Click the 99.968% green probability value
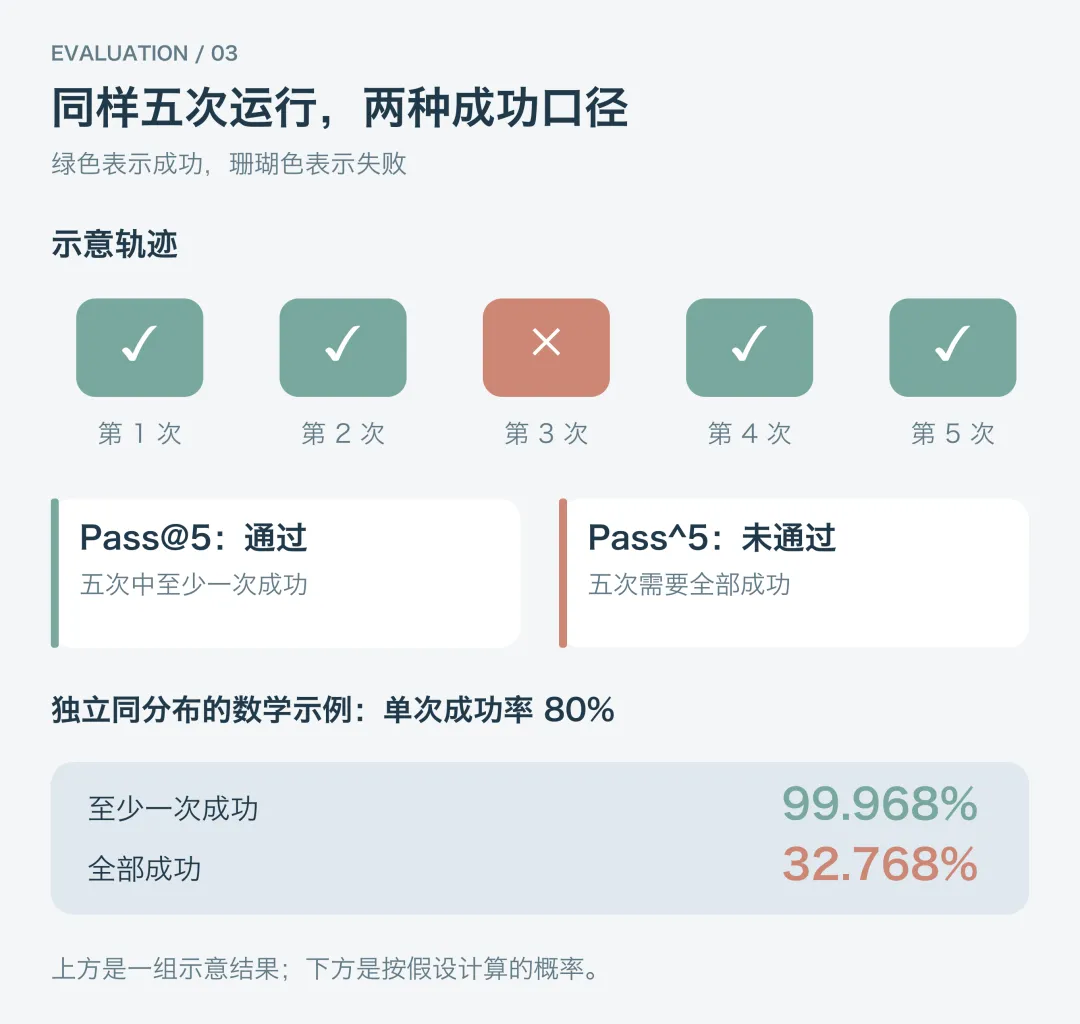 tap(880, 804)
